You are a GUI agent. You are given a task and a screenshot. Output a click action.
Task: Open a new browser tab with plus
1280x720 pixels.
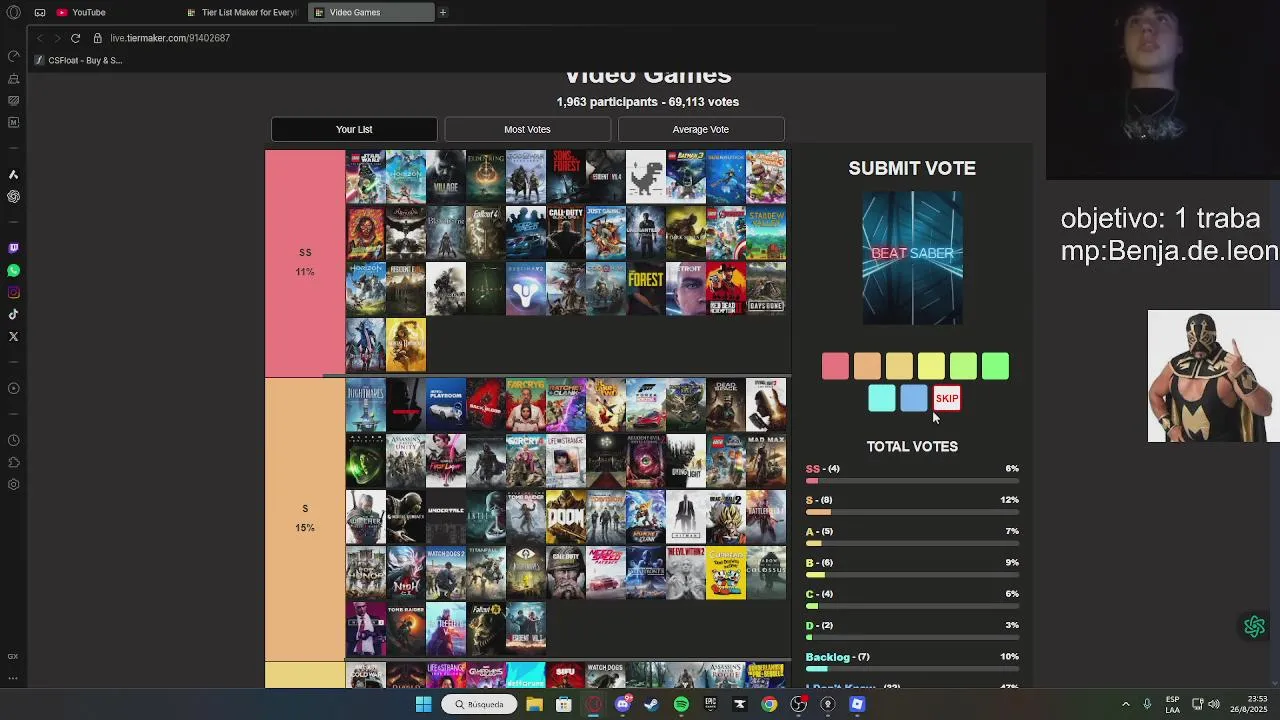click(x=442, y=12)
